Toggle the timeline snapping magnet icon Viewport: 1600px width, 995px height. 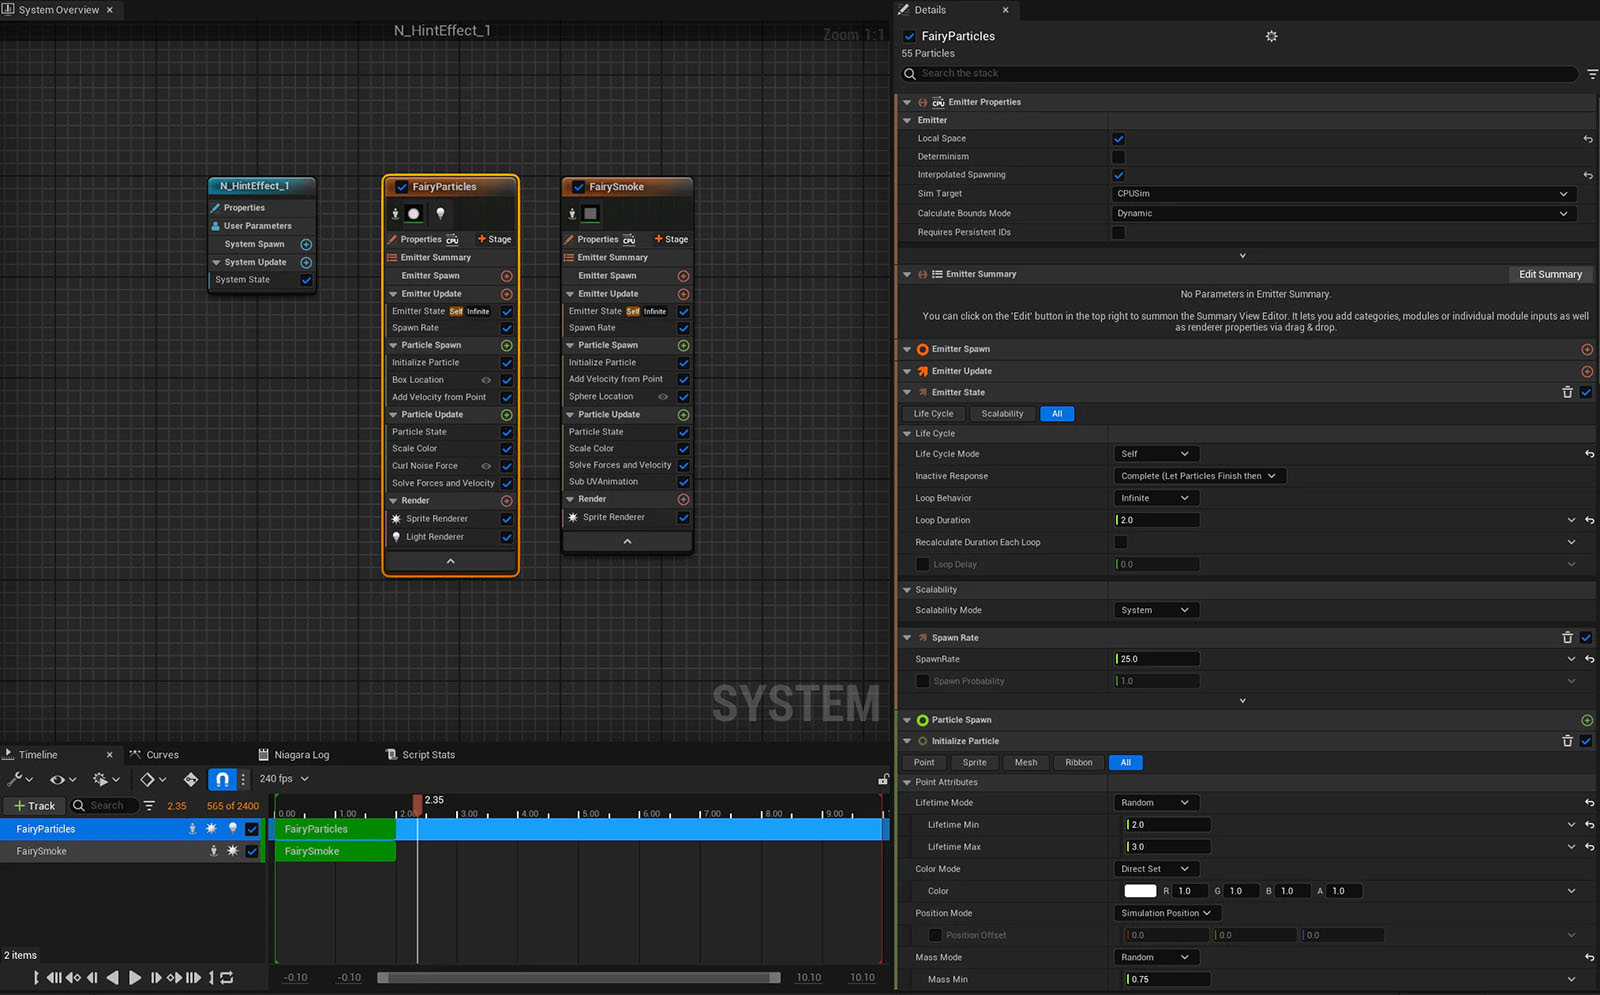pyautogui.click(x=222, y=779)
